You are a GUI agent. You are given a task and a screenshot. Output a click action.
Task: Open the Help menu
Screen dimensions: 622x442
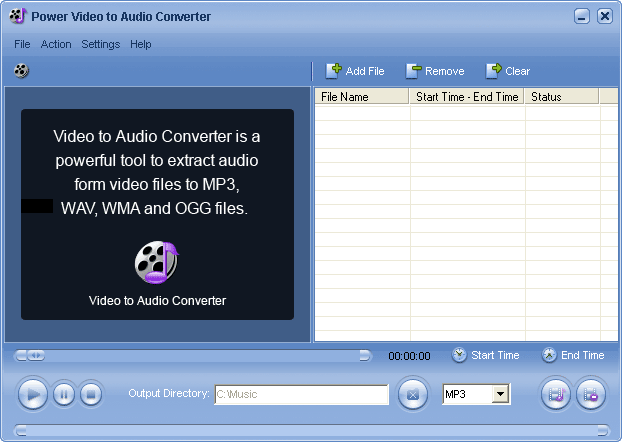point(141,44)
